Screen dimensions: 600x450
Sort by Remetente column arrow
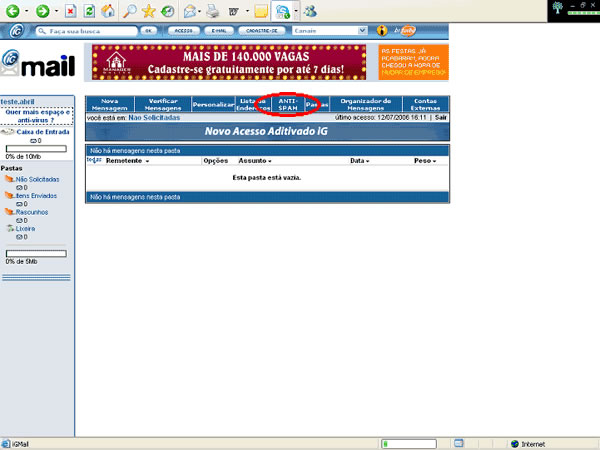tap(147, 161)
